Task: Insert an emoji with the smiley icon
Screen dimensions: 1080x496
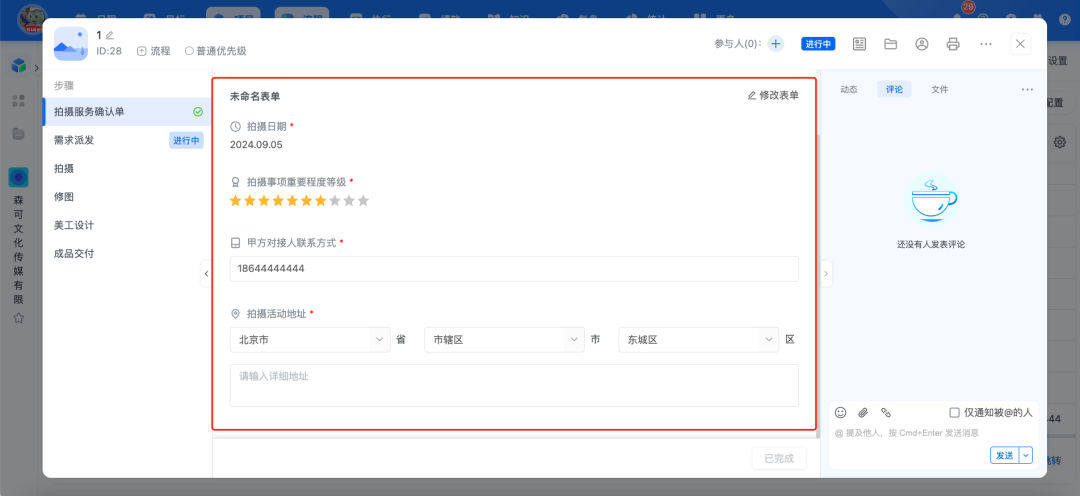Action: tap(840, 413)
